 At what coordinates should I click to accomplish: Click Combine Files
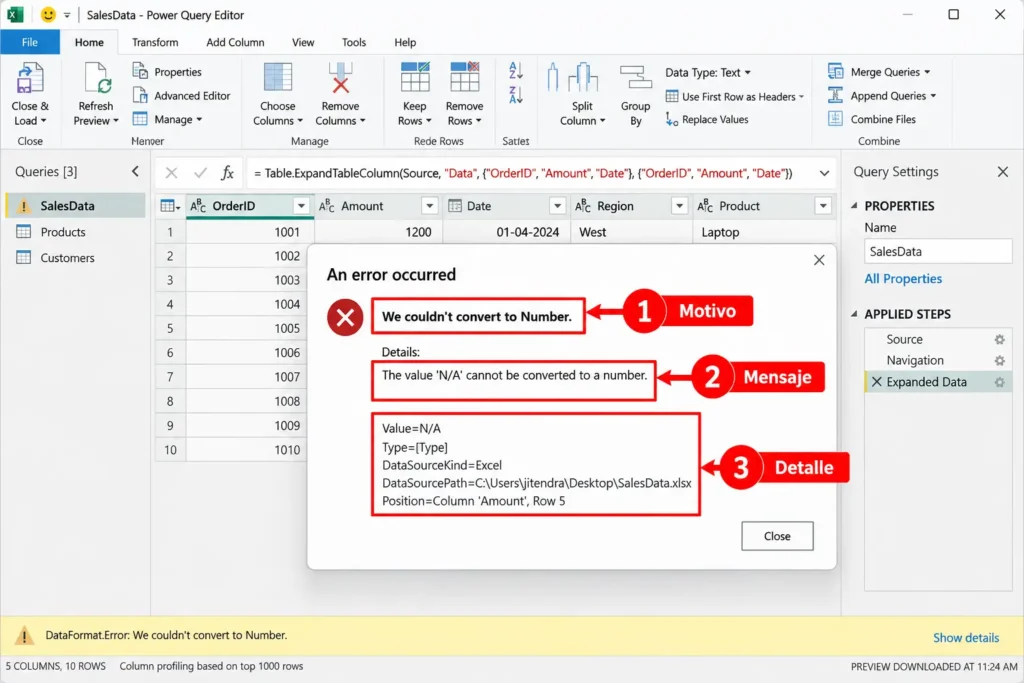click(x=872, y=119)
